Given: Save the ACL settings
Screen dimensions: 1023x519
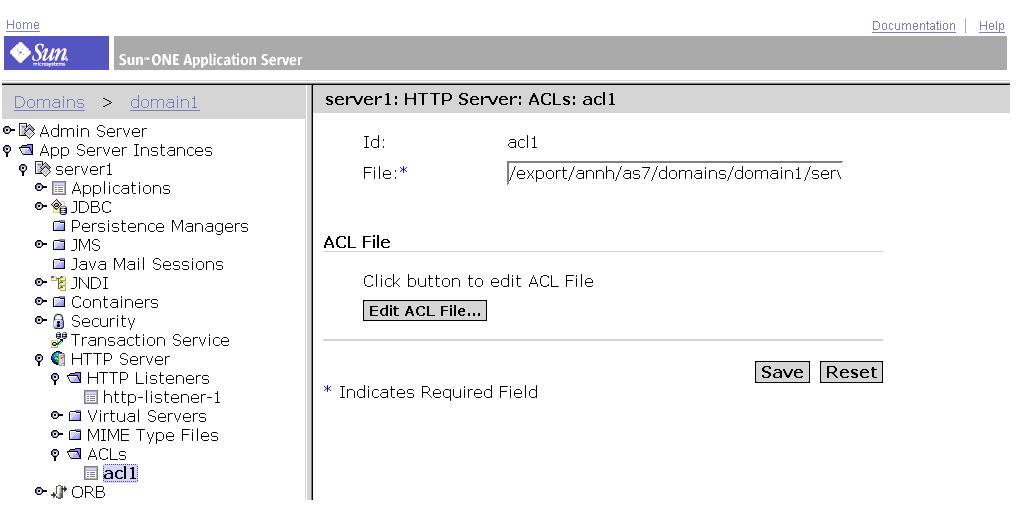Looking at the screenshot, I should 782,372.
